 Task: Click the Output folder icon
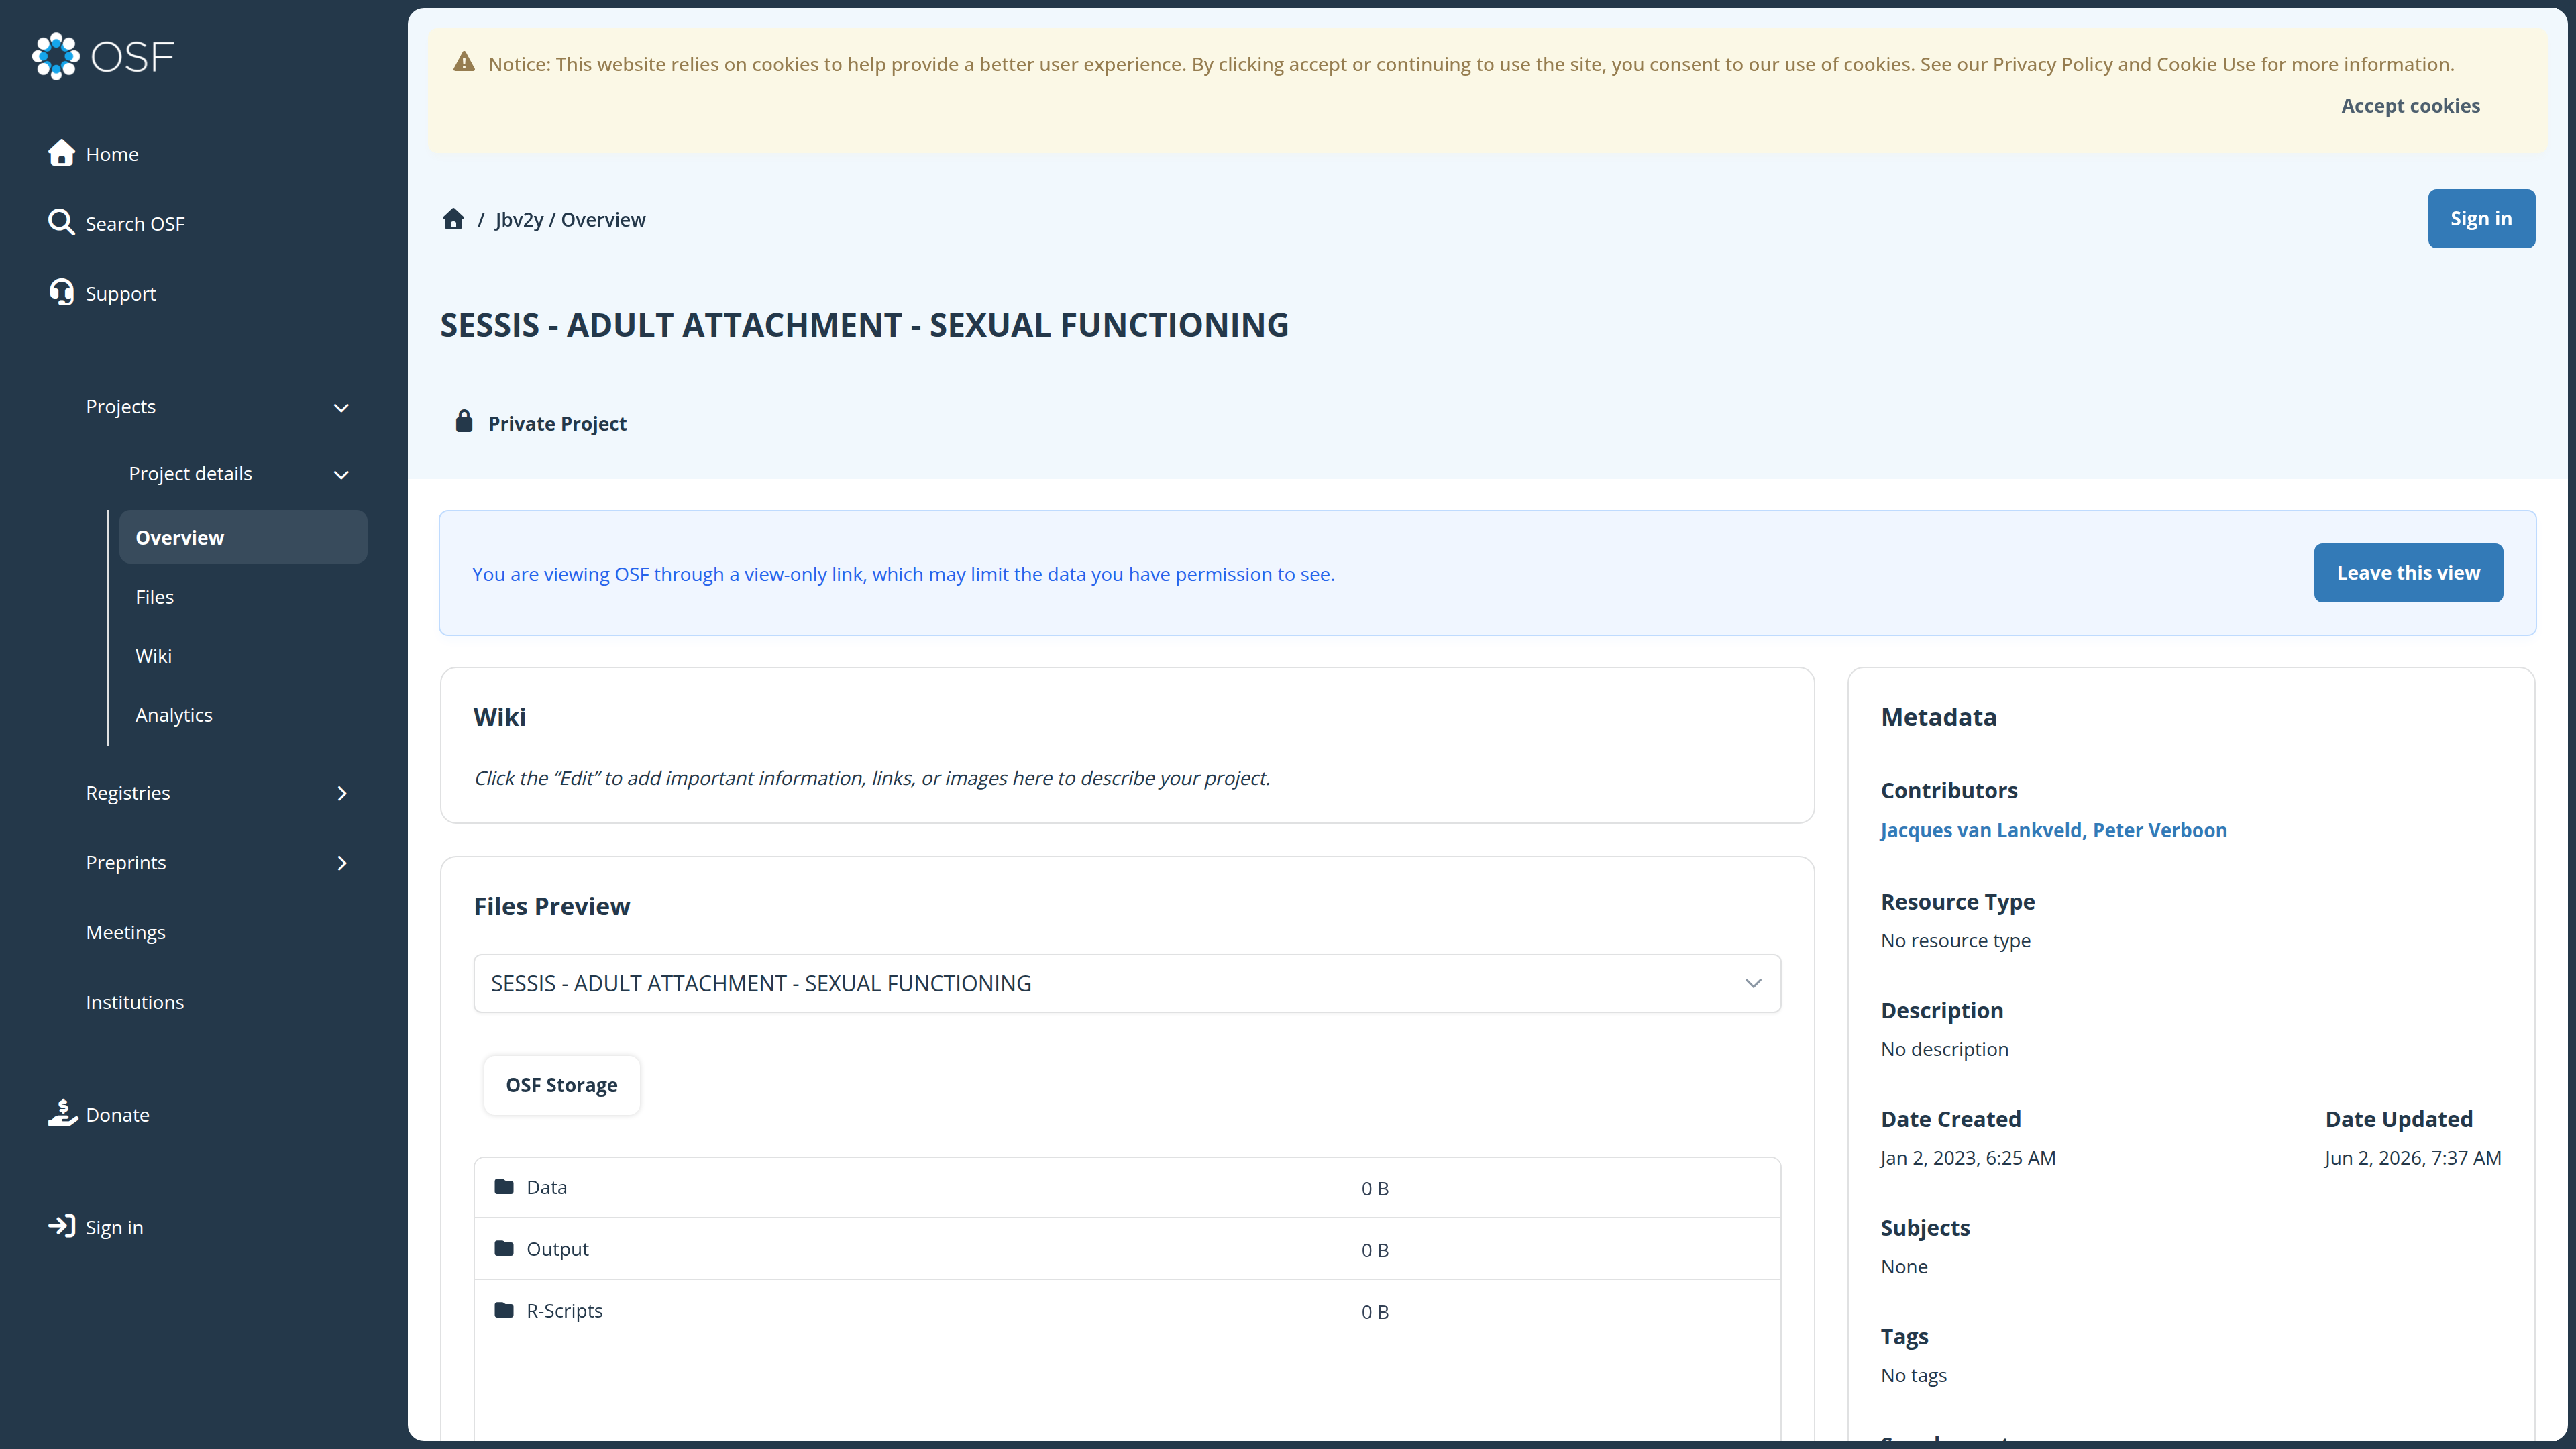coord(504,1248)
